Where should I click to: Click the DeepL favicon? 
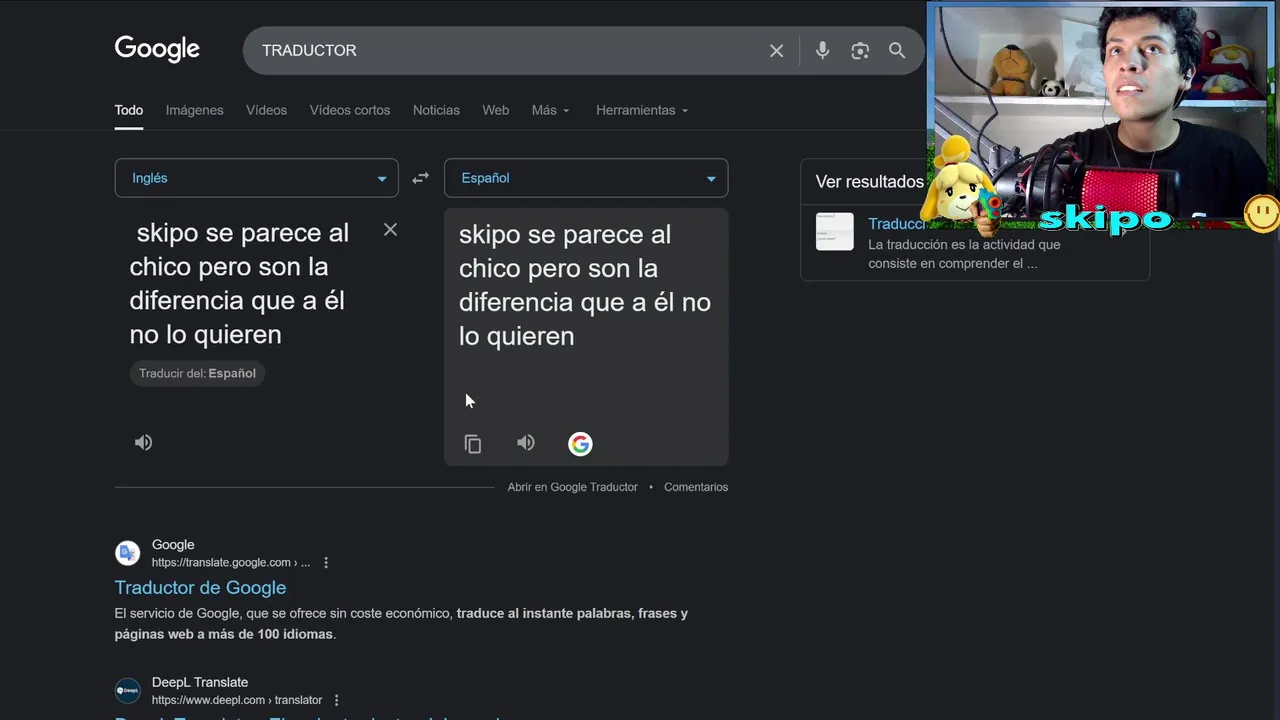click(128, 690)
